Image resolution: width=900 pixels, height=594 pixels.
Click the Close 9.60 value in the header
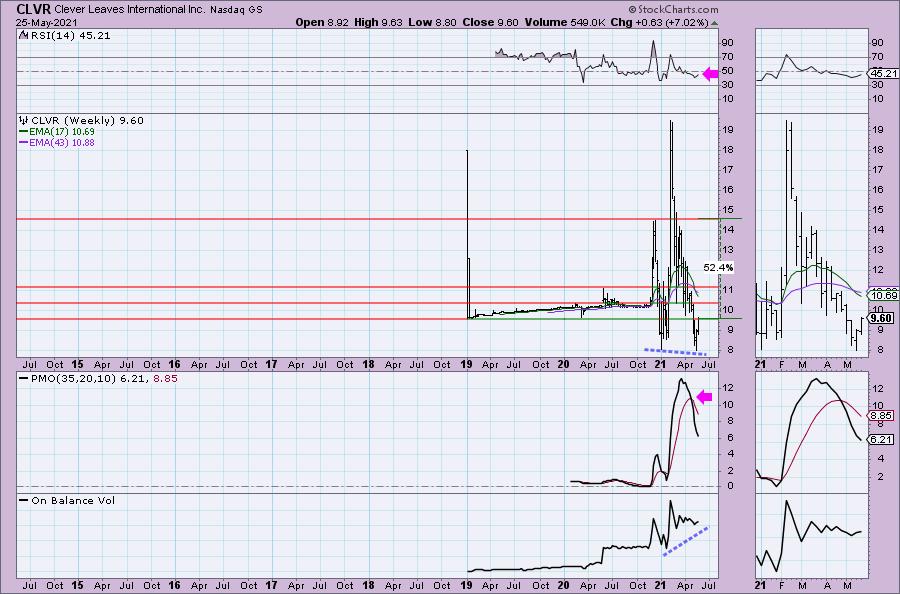pyautogui.click(x=490, y=22)
